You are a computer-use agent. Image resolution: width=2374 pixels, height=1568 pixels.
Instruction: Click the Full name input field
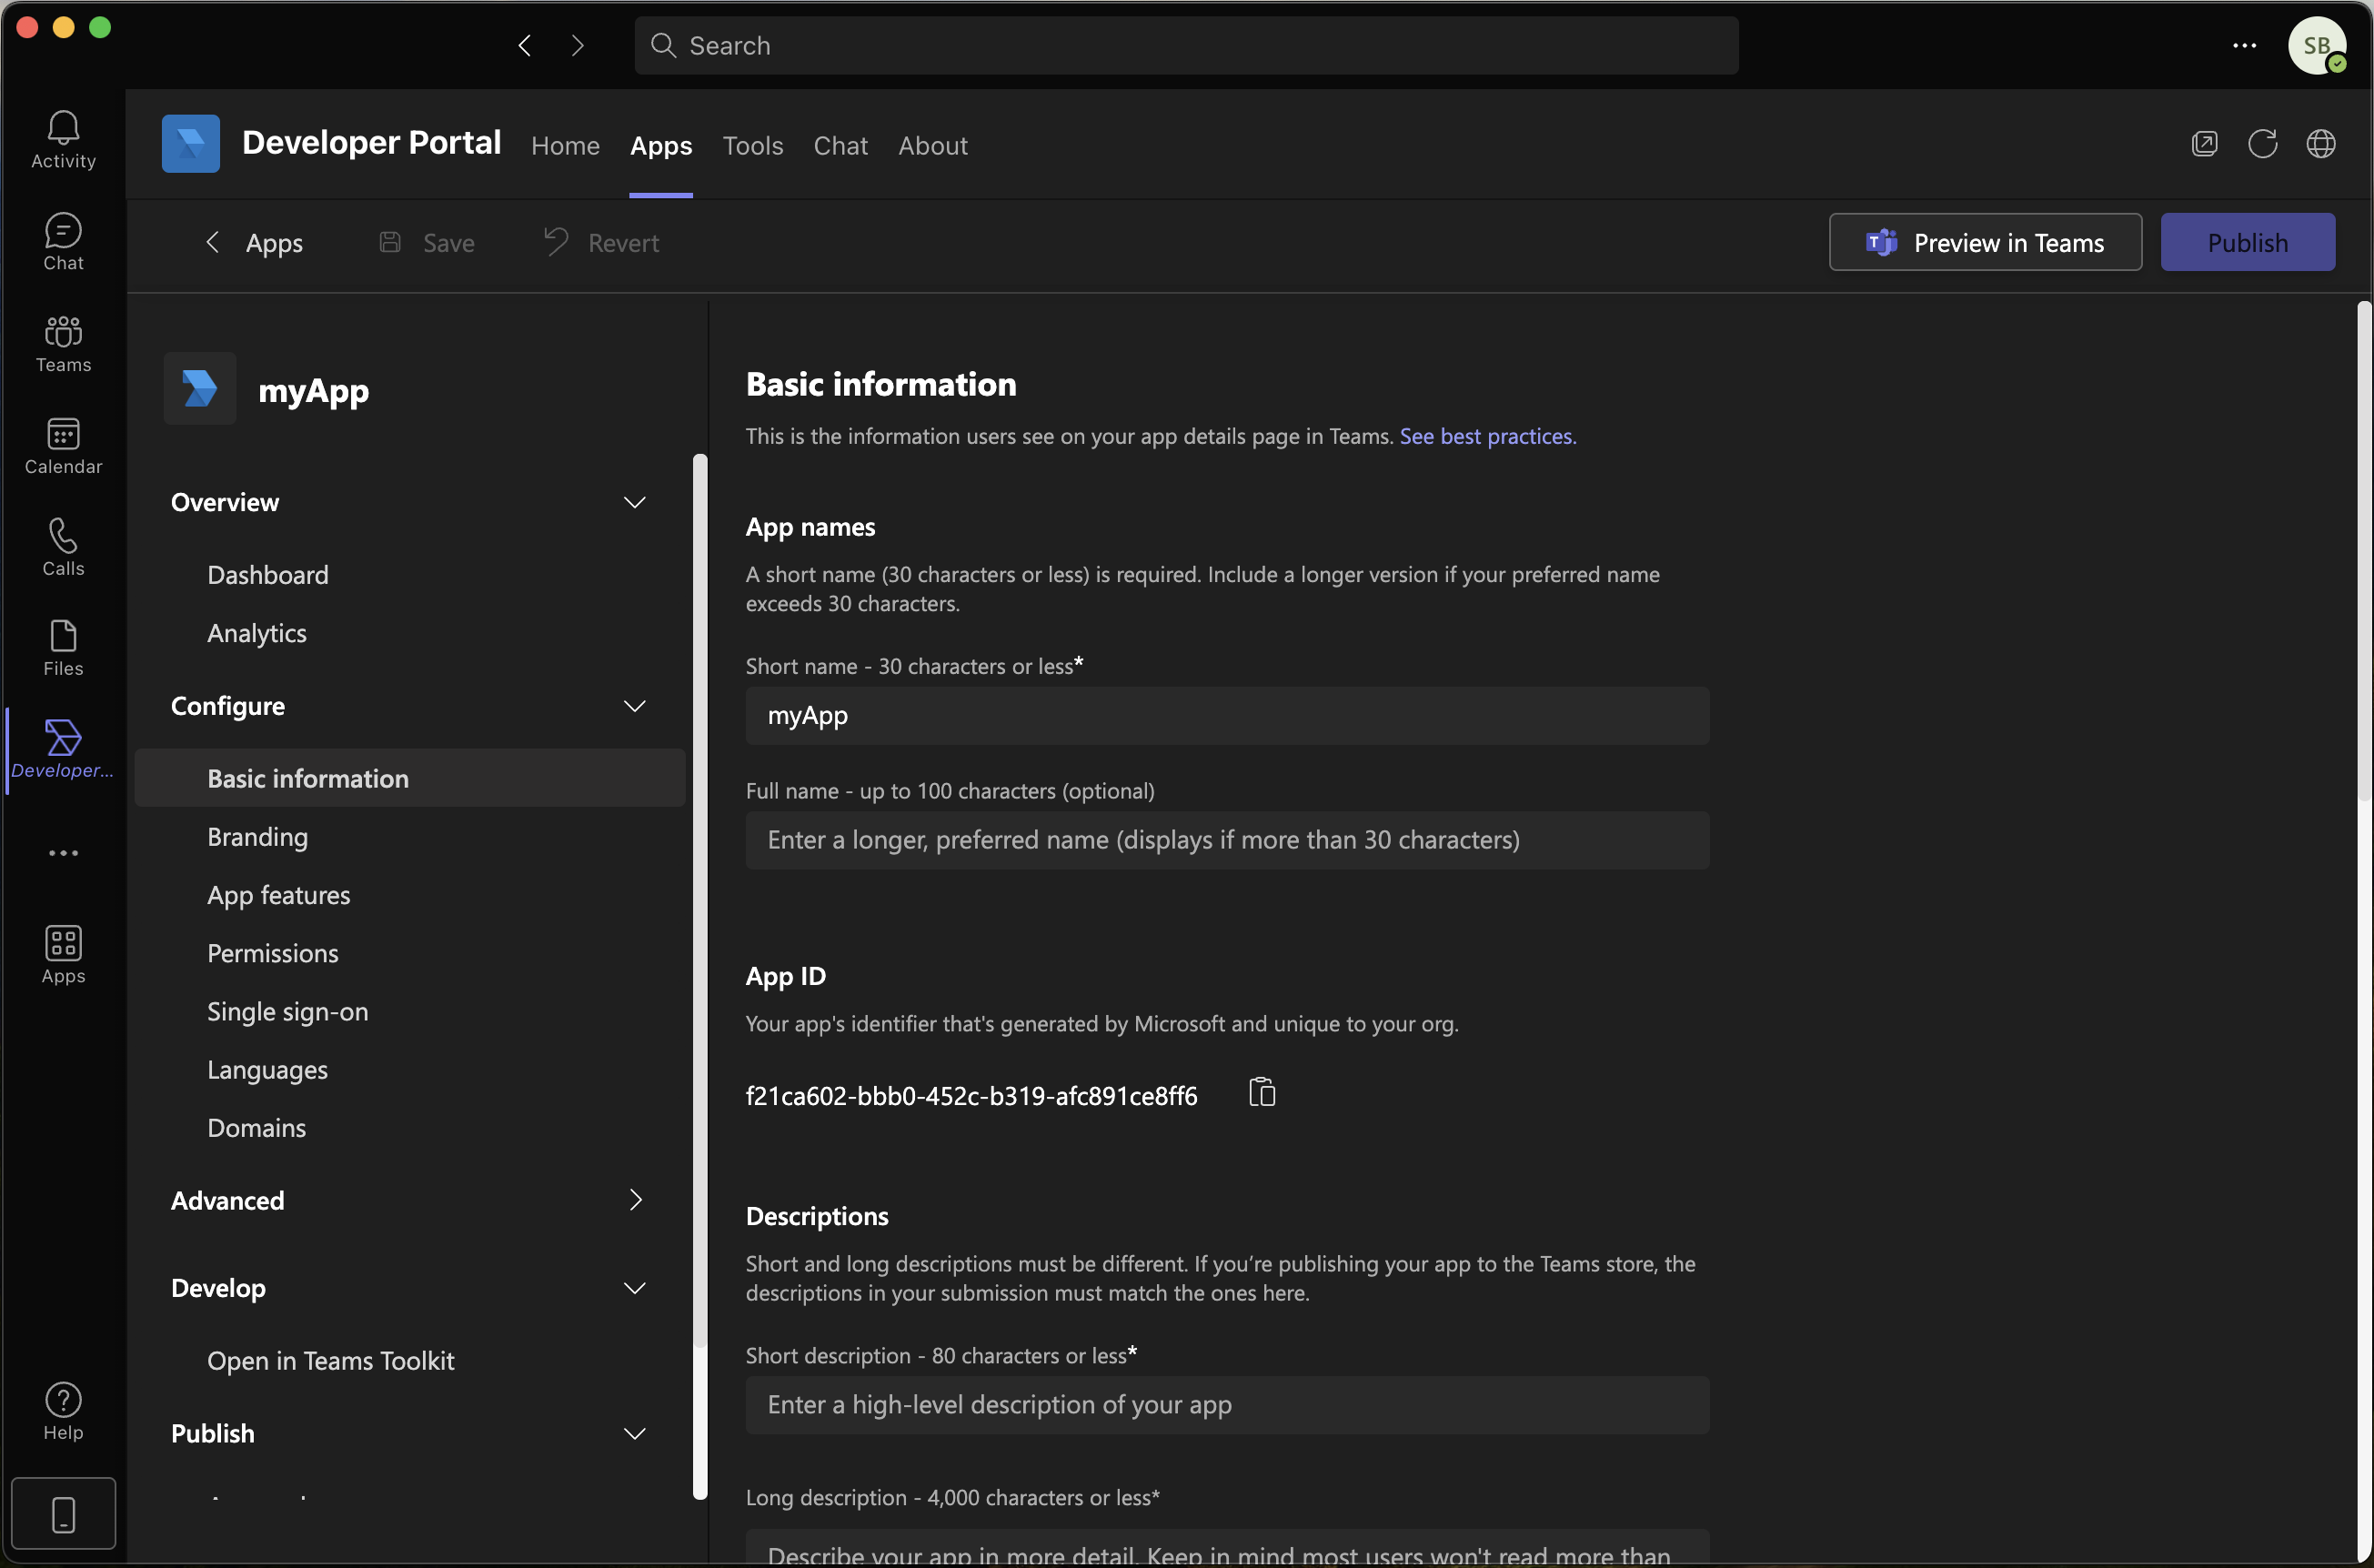[x=1227, y=840]
